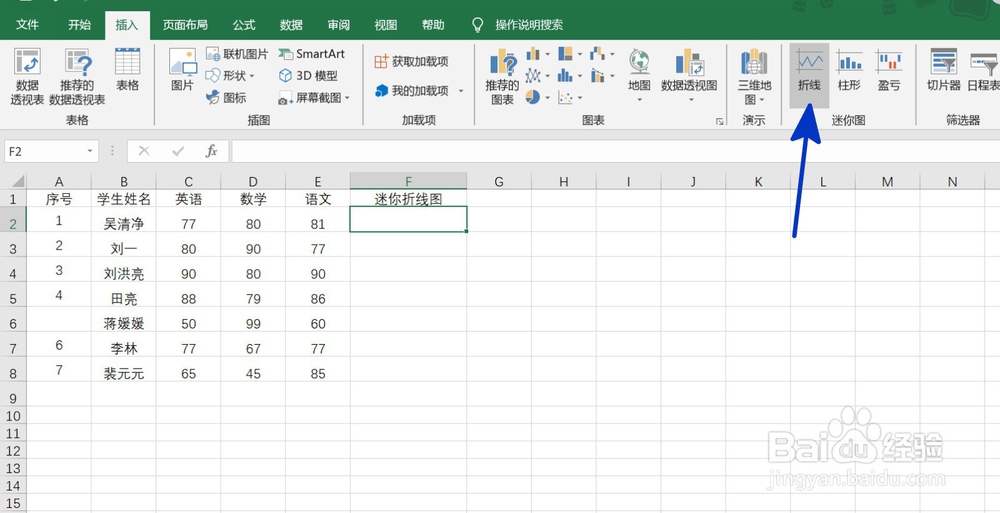Select the active cell F2
The height and width of the screenshot is (513, 1000).
(408, 219)
